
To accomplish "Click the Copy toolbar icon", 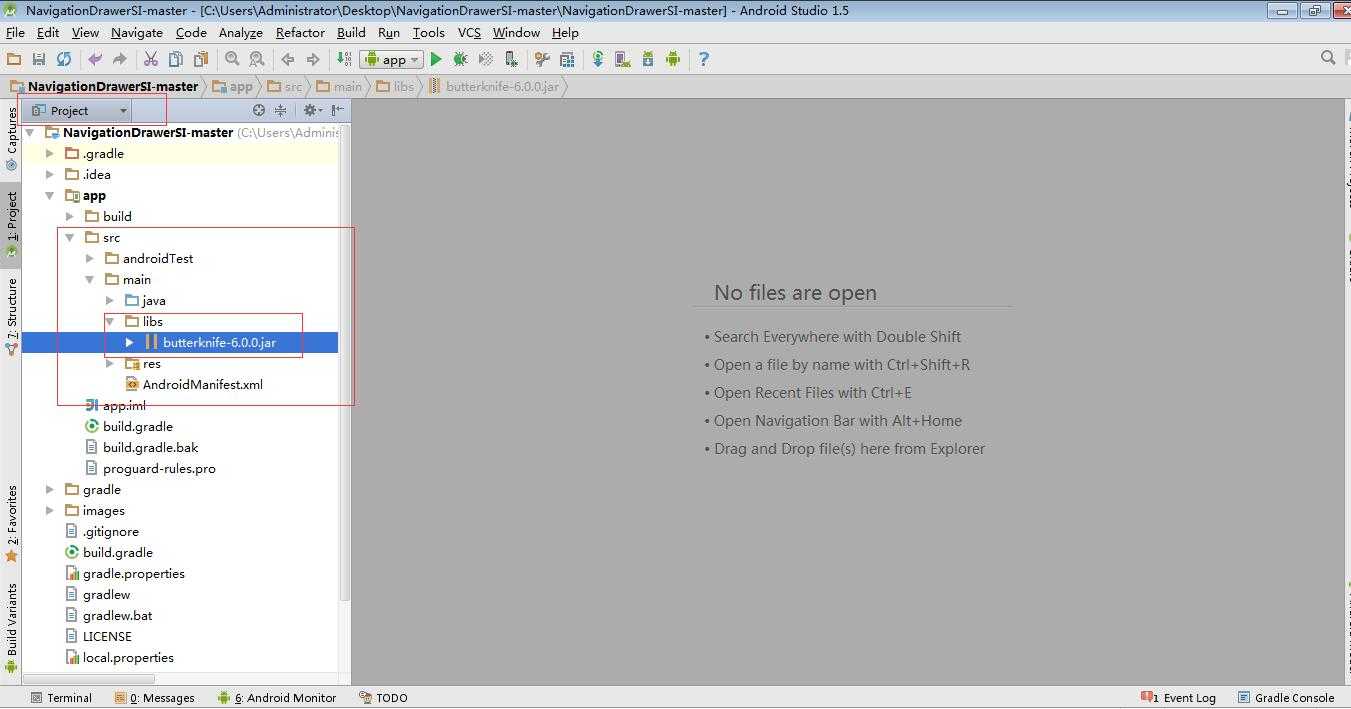I will coord(176,59).
